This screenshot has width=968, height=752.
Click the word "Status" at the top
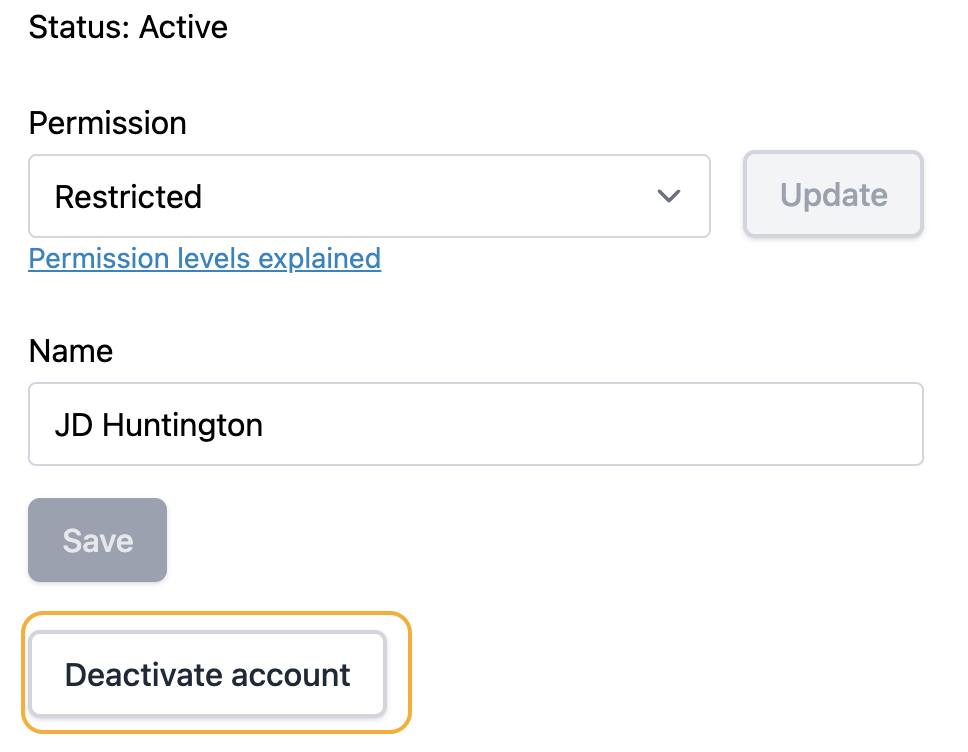[75, 27]
